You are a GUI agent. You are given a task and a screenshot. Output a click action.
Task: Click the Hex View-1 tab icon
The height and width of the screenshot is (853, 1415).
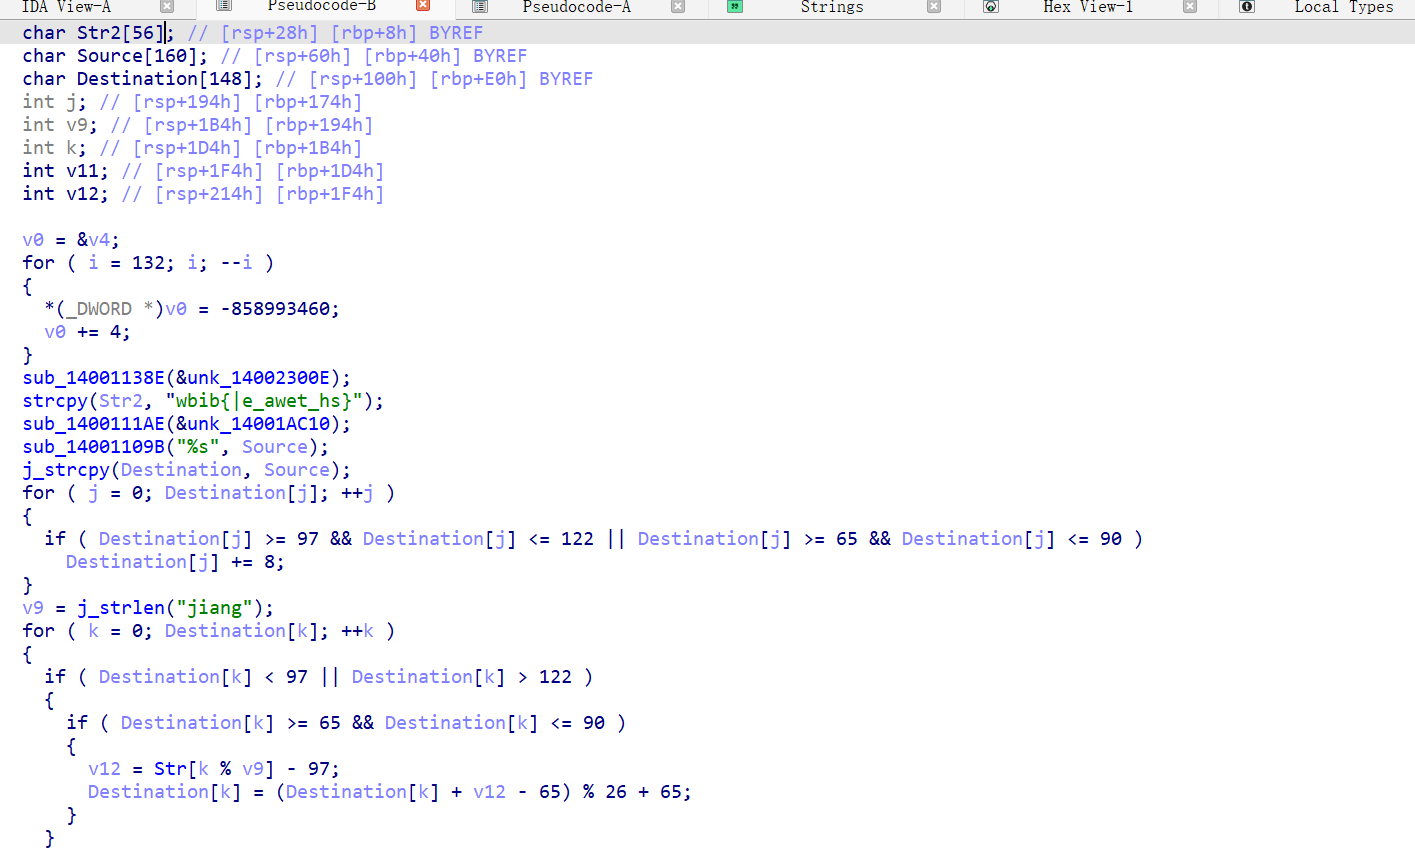(x=991, y=7)
